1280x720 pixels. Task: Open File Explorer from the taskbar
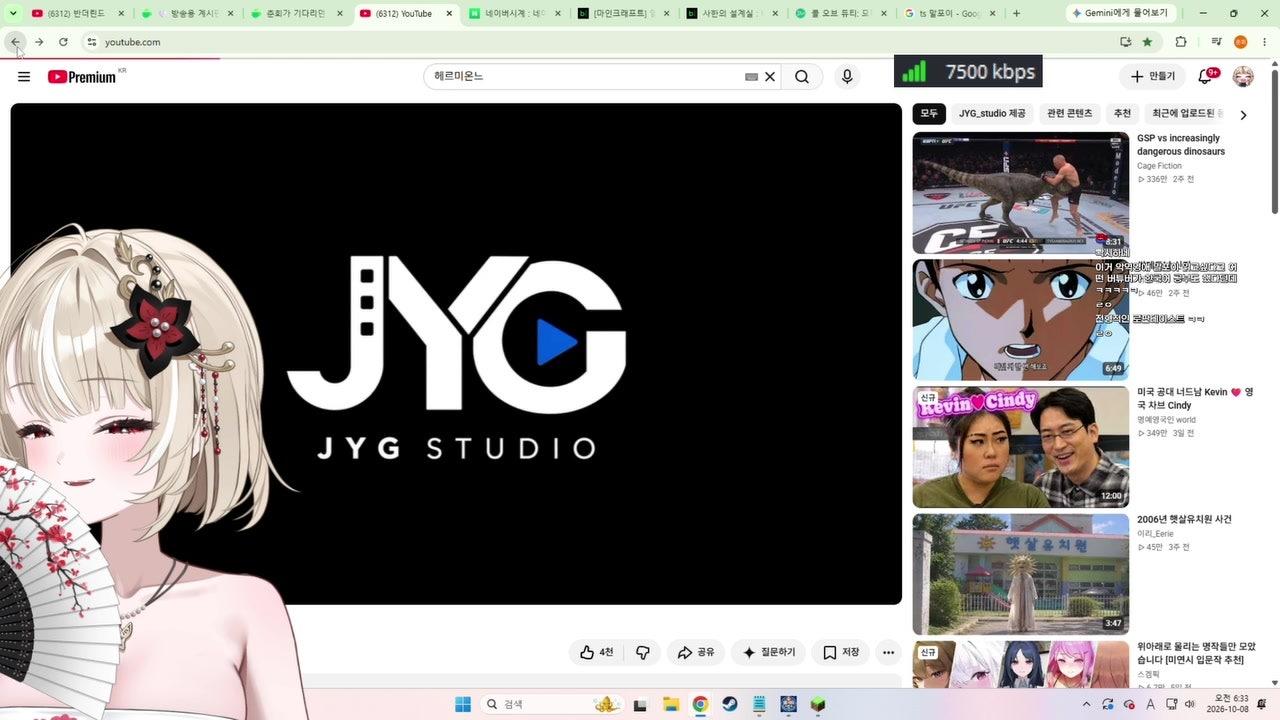point(670,704)
